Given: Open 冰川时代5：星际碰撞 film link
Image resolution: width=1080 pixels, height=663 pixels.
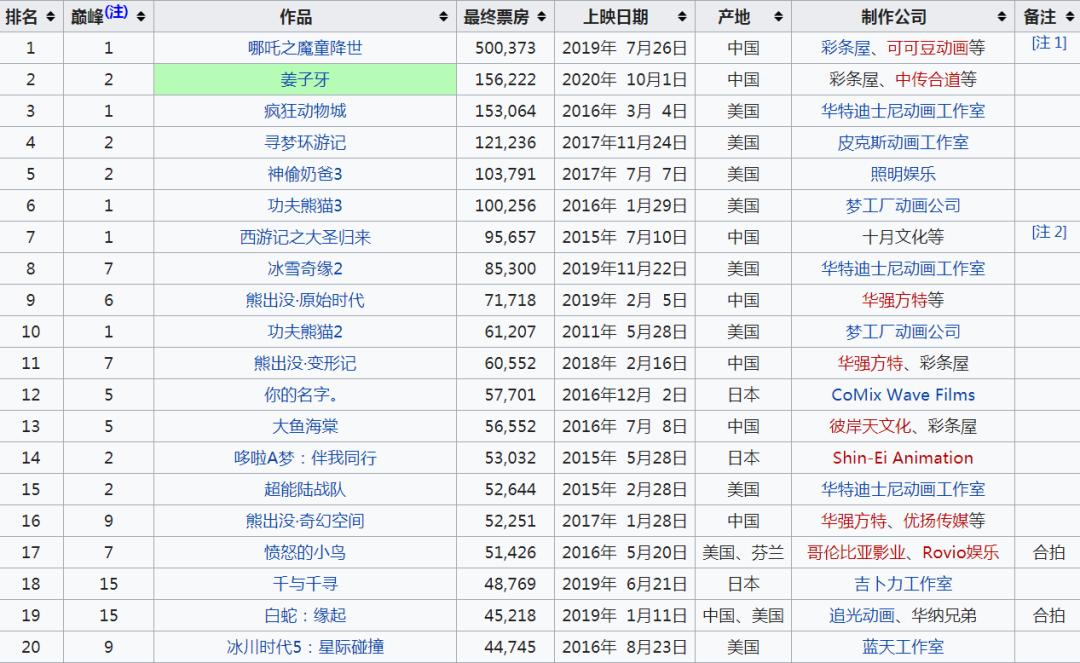Looking at the screenshot, I should (305, 647).
